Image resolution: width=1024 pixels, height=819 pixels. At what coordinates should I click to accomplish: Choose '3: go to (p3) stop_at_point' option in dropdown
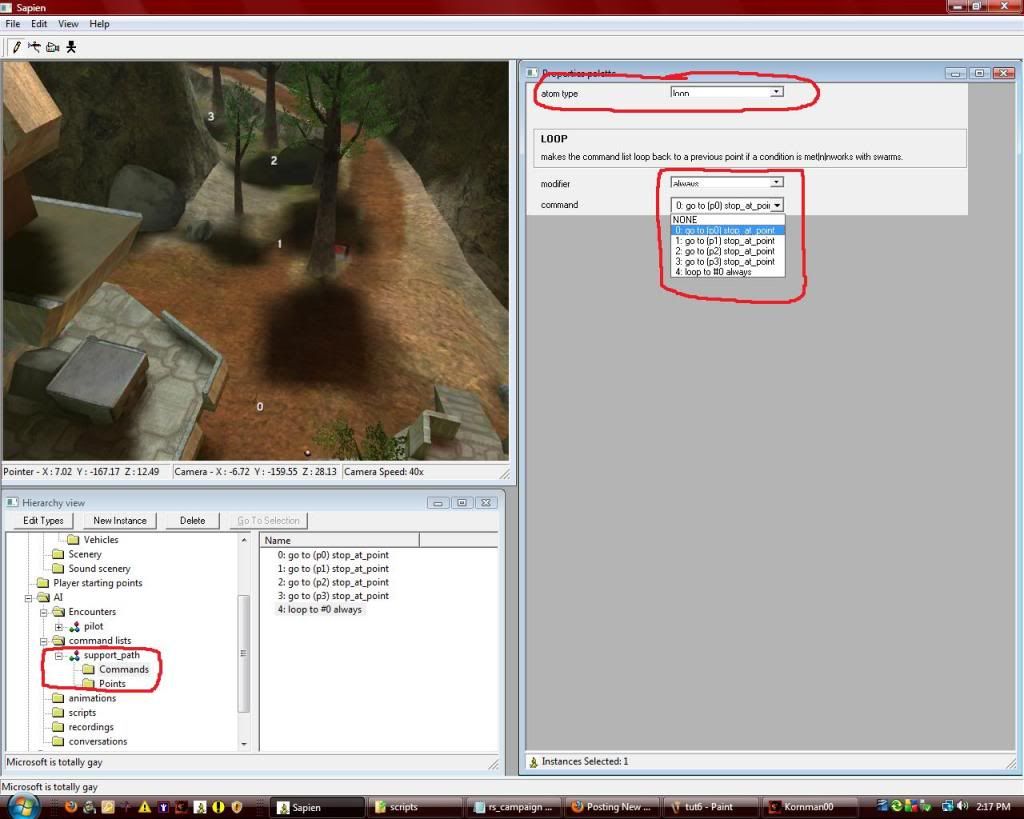click(728, 262)
